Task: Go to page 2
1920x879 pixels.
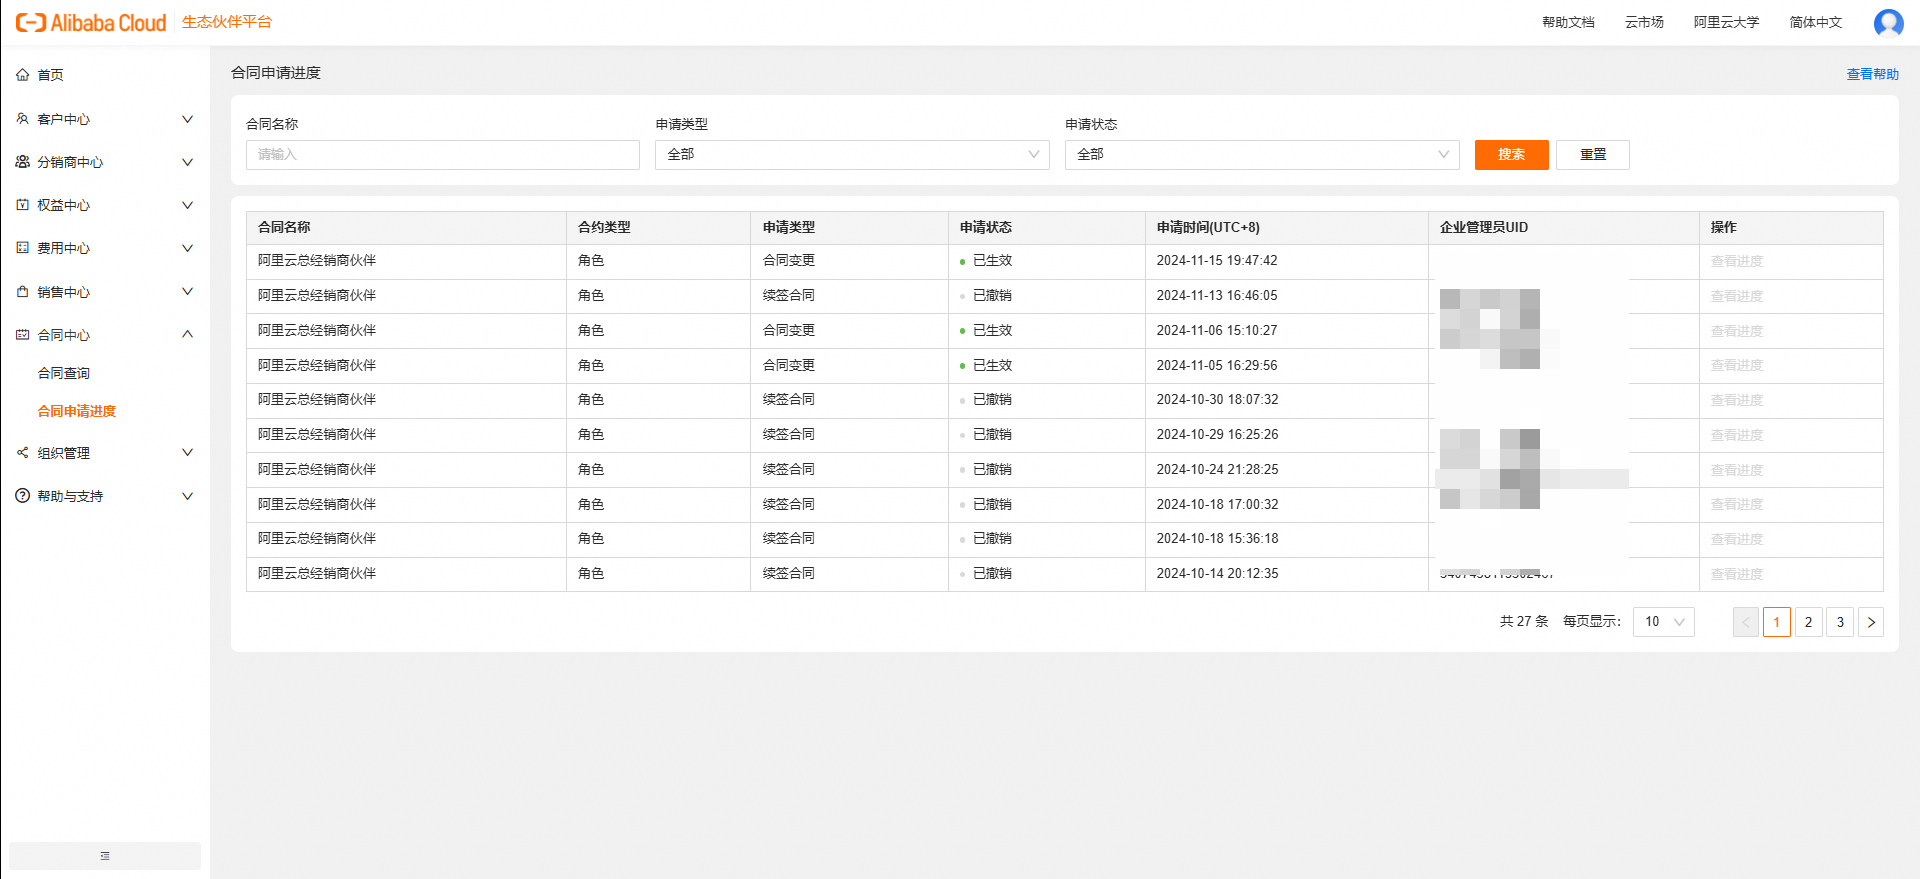Action: [1808, 622]
